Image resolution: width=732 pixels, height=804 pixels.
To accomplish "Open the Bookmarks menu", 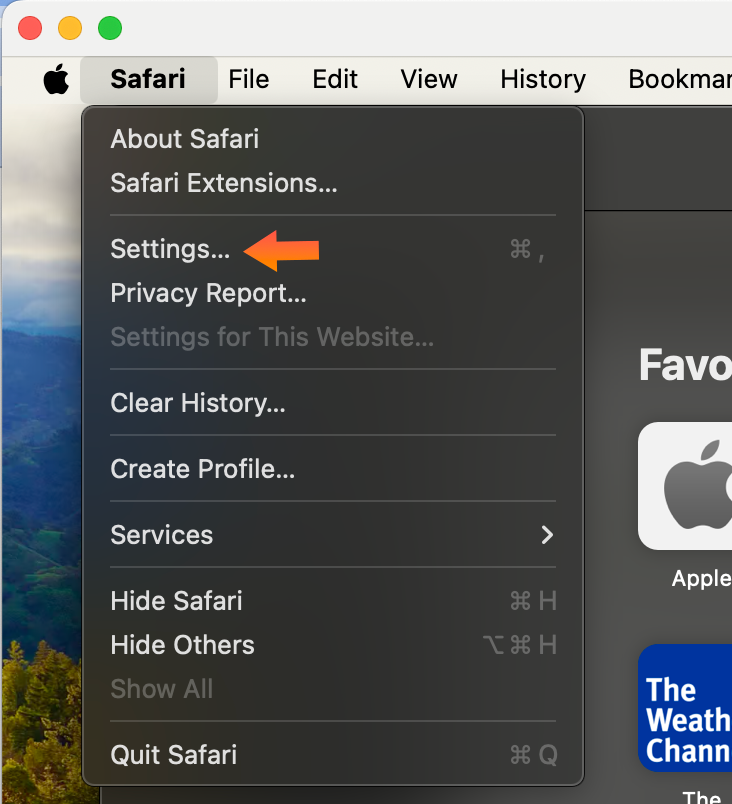I will (x=680, y=79).
